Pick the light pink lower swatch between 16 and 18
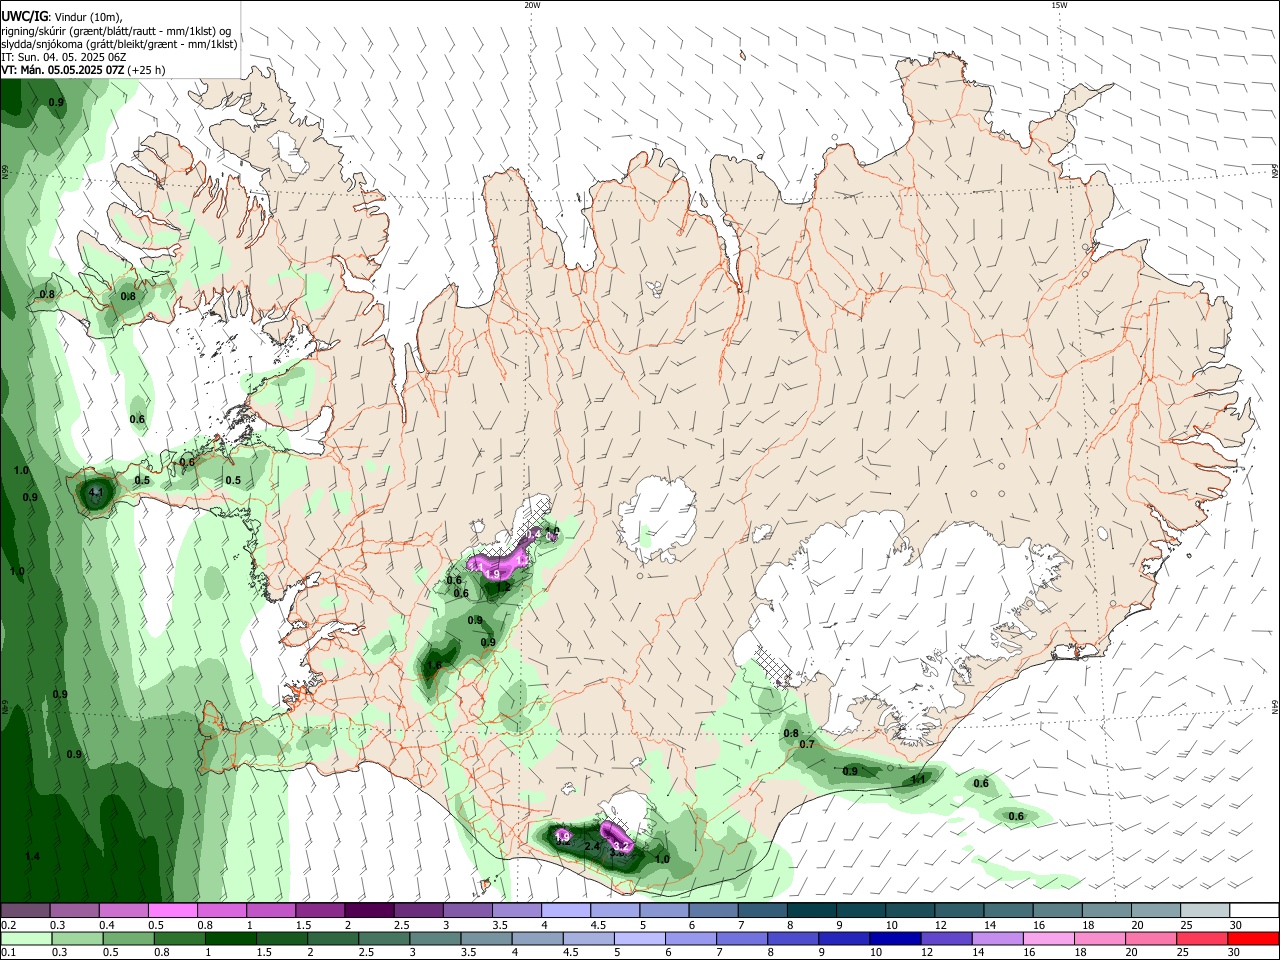 tap(1049, 938)
